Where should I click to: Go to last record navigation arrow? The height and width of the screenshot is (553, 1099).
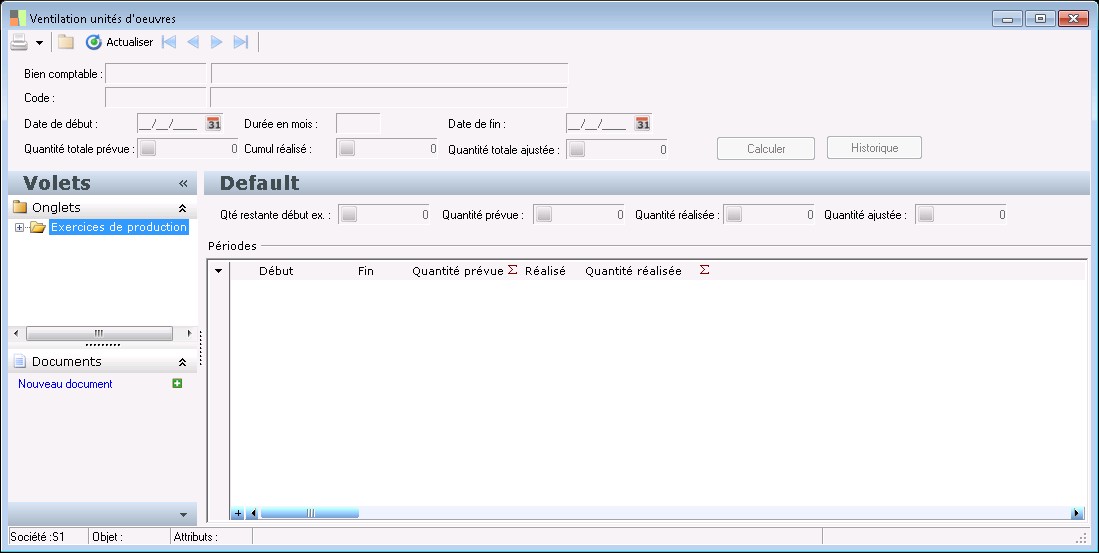pyautogui.click(x=240, y=42)
